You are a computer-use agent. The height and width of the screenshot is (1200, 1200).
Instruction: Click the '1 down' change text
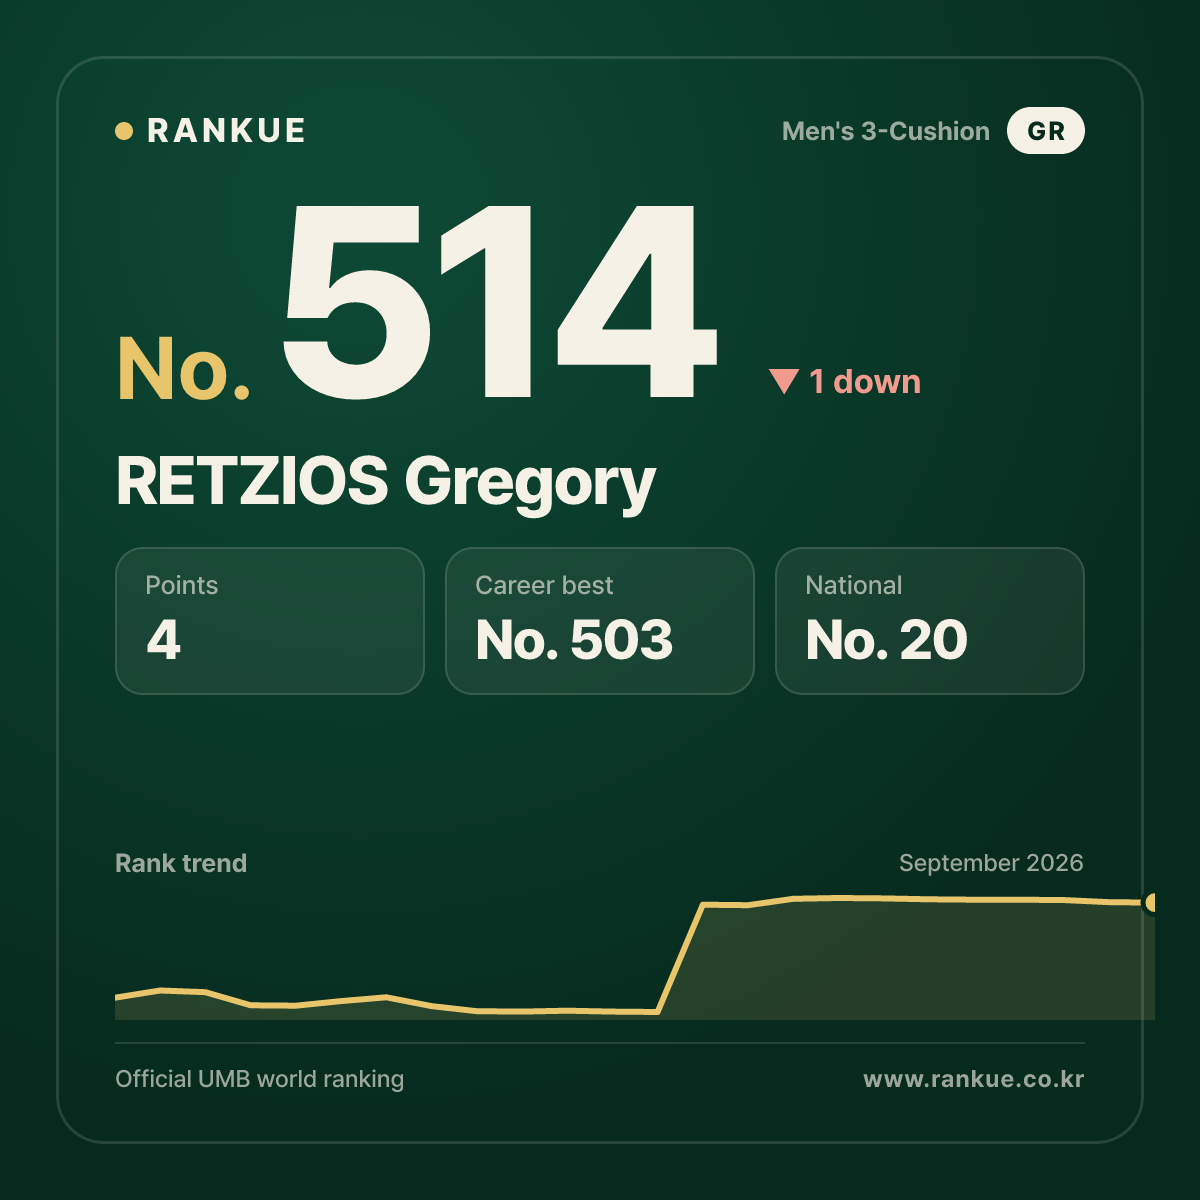click(865, 381)
